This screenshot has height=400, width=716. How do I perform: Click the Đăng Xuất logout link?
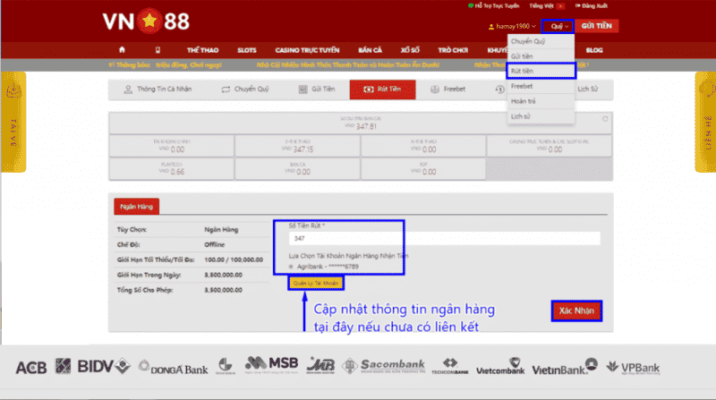[591, 6]
